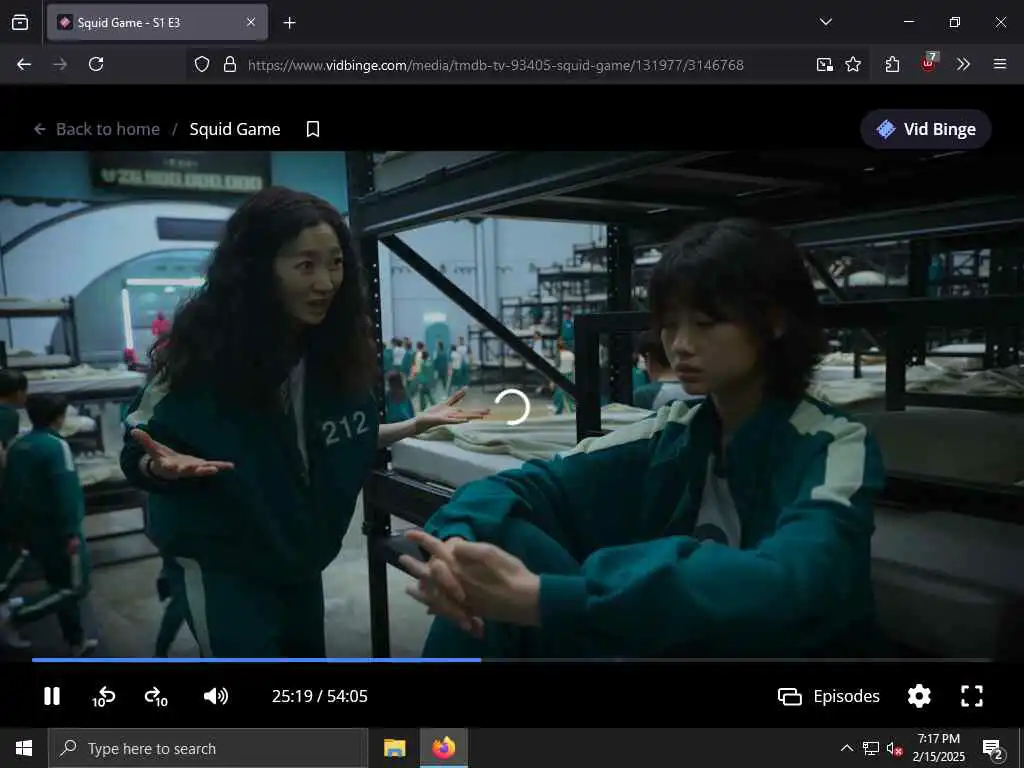Reload the current page

point(96,64)
